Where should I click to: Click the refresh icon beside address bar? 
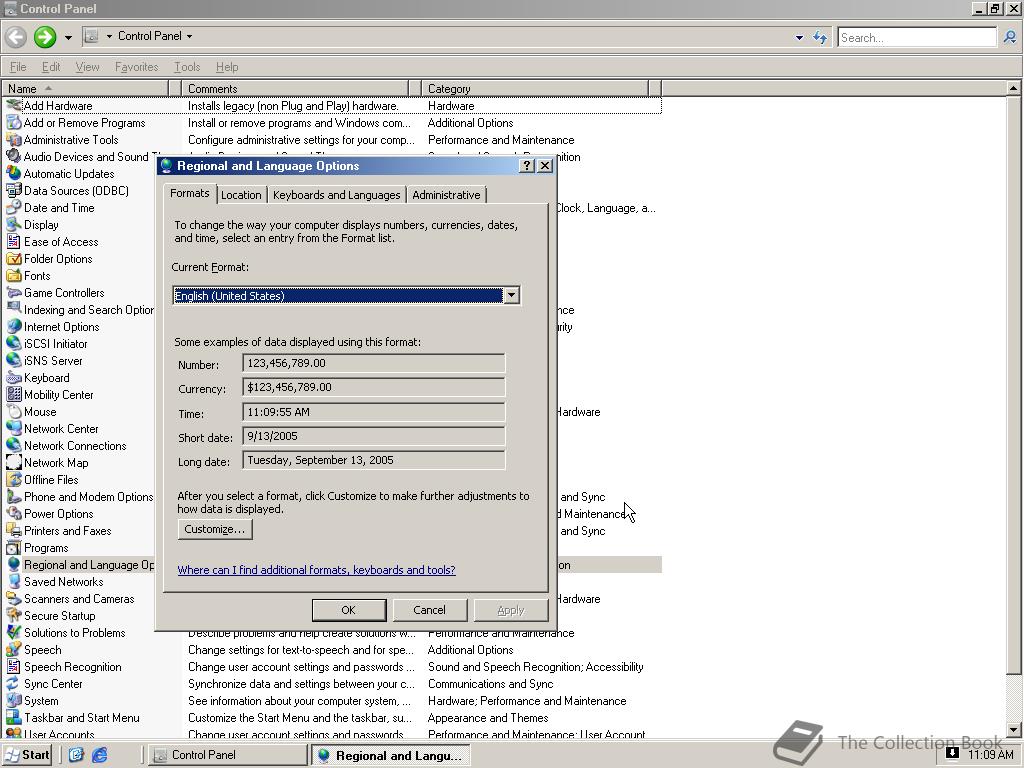pyautogui.click(x=820, y=37)
